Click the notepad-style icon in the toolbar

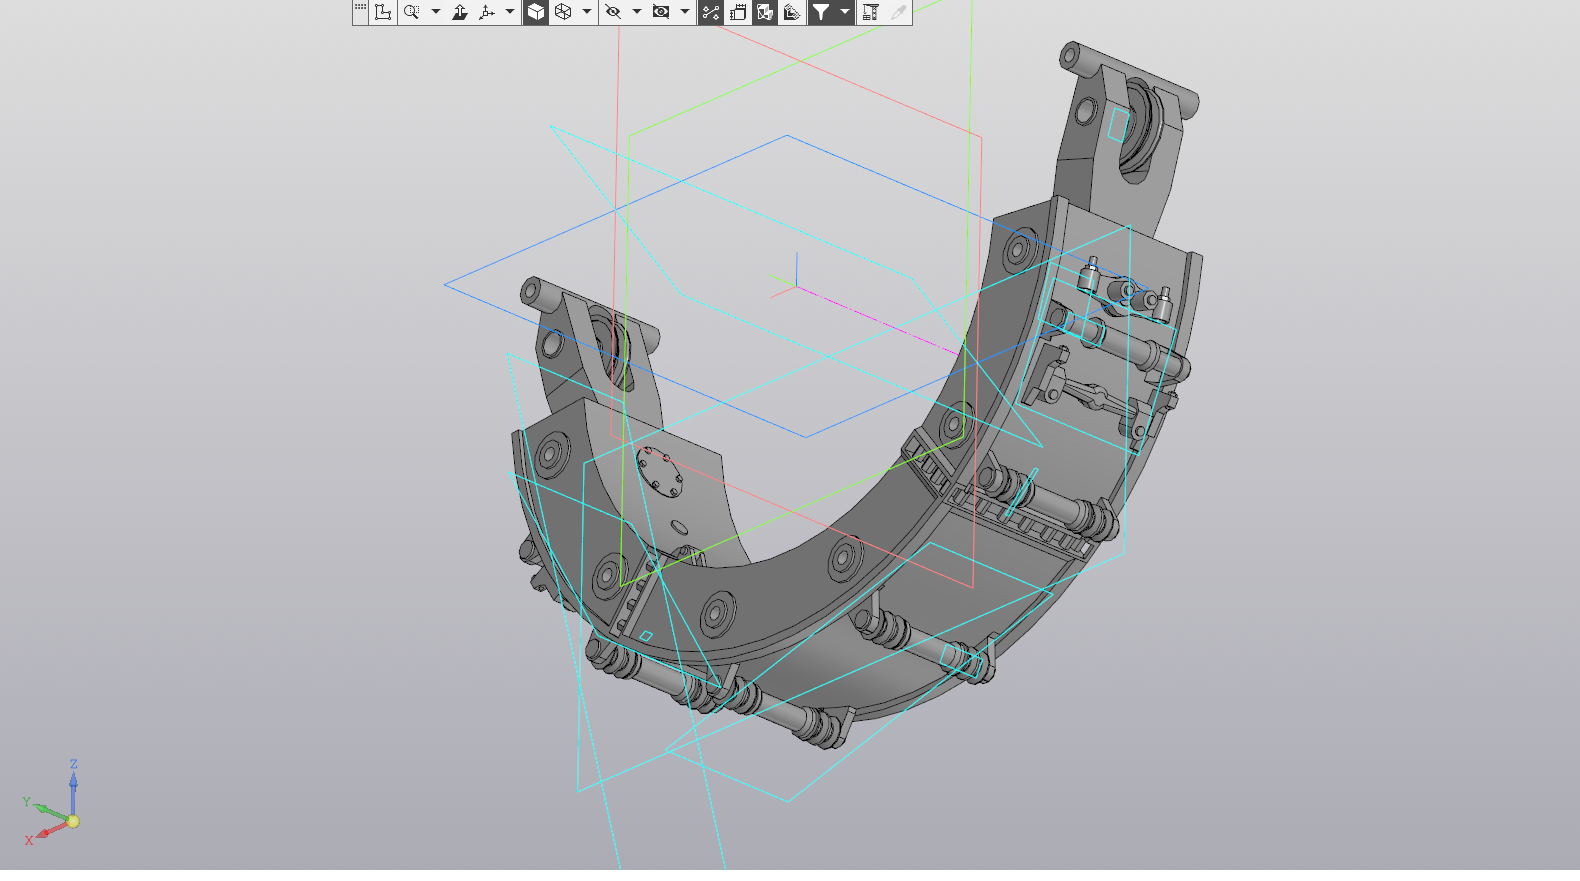coord(738,12)
